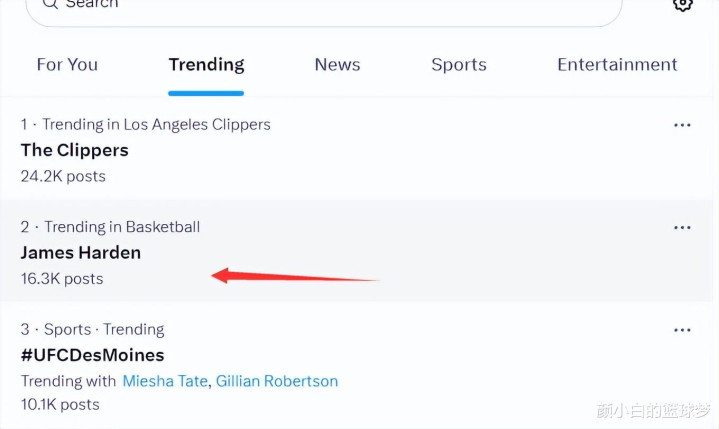719x429 pixels.
Task: Click the 24.2K posts count
Action: (63, 176)
